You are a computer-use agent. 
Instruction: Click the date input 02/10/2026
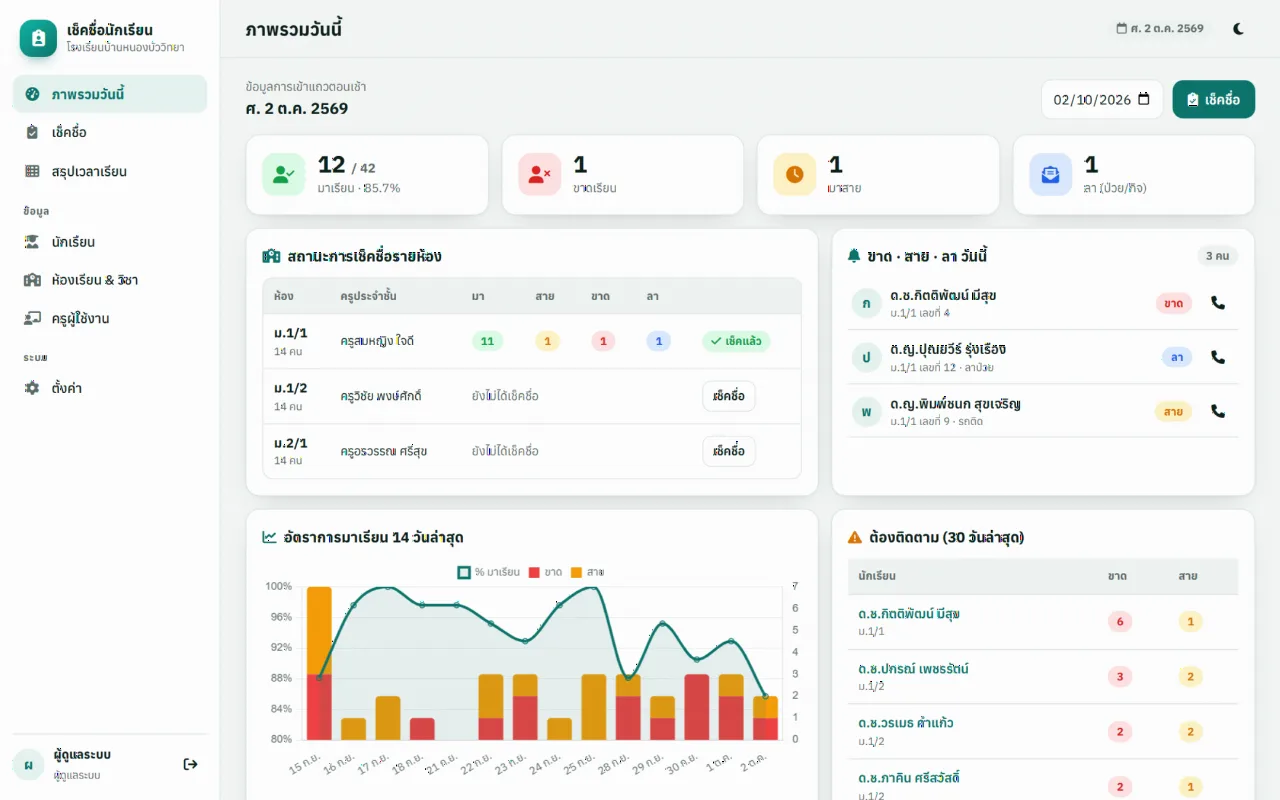coord(1102,99)
